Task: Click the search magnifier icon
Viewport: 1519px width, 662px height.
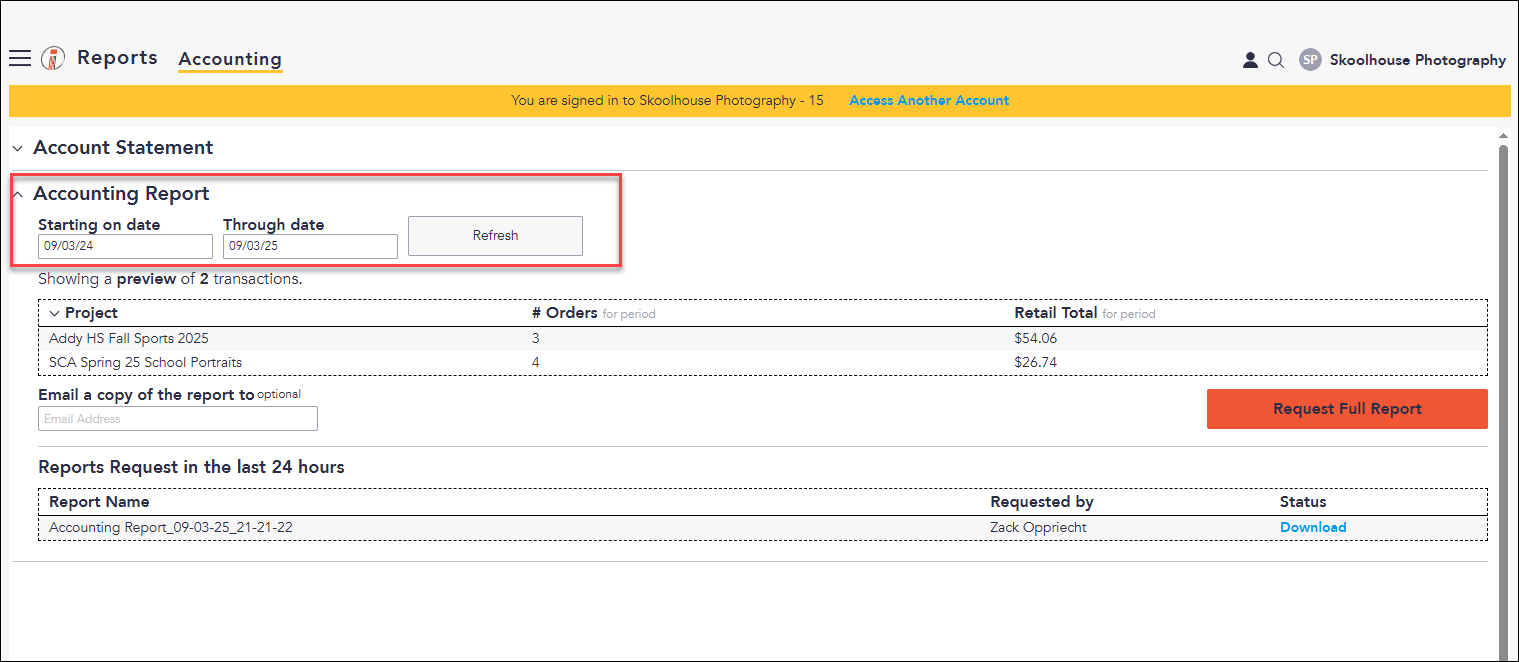Action: (1276, 60)
